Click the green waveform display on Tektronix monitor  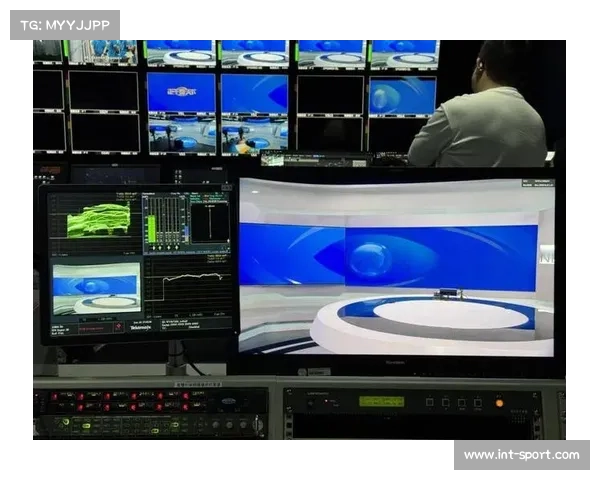click(96, 220)
